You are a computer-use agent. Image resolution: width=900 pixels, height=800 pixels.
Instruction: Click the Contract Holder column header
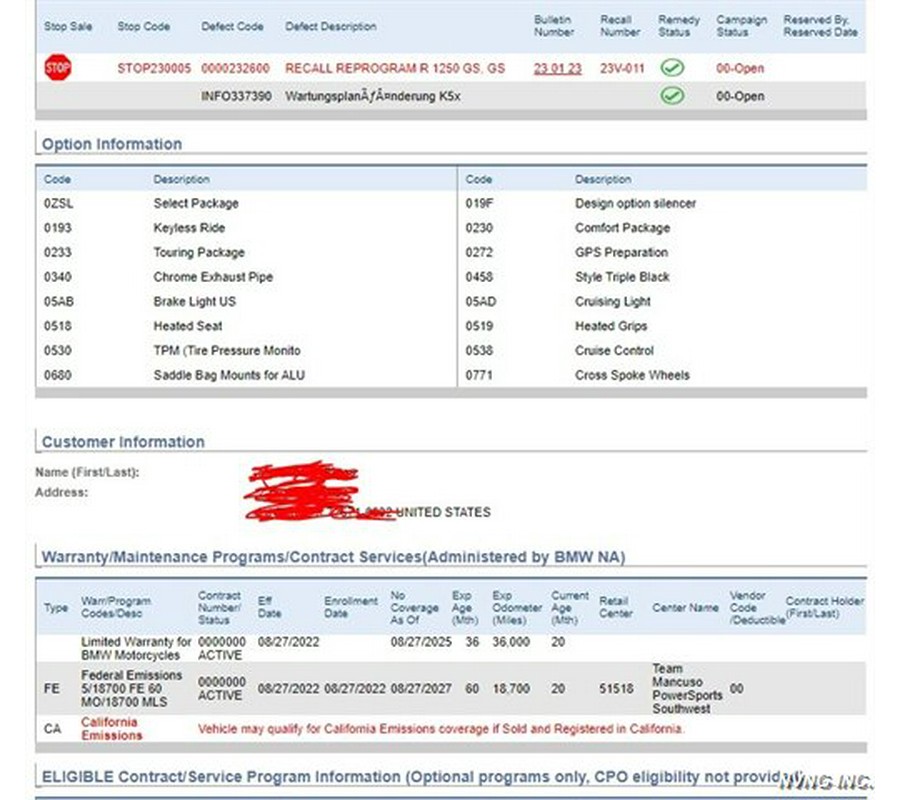[825, 607]
